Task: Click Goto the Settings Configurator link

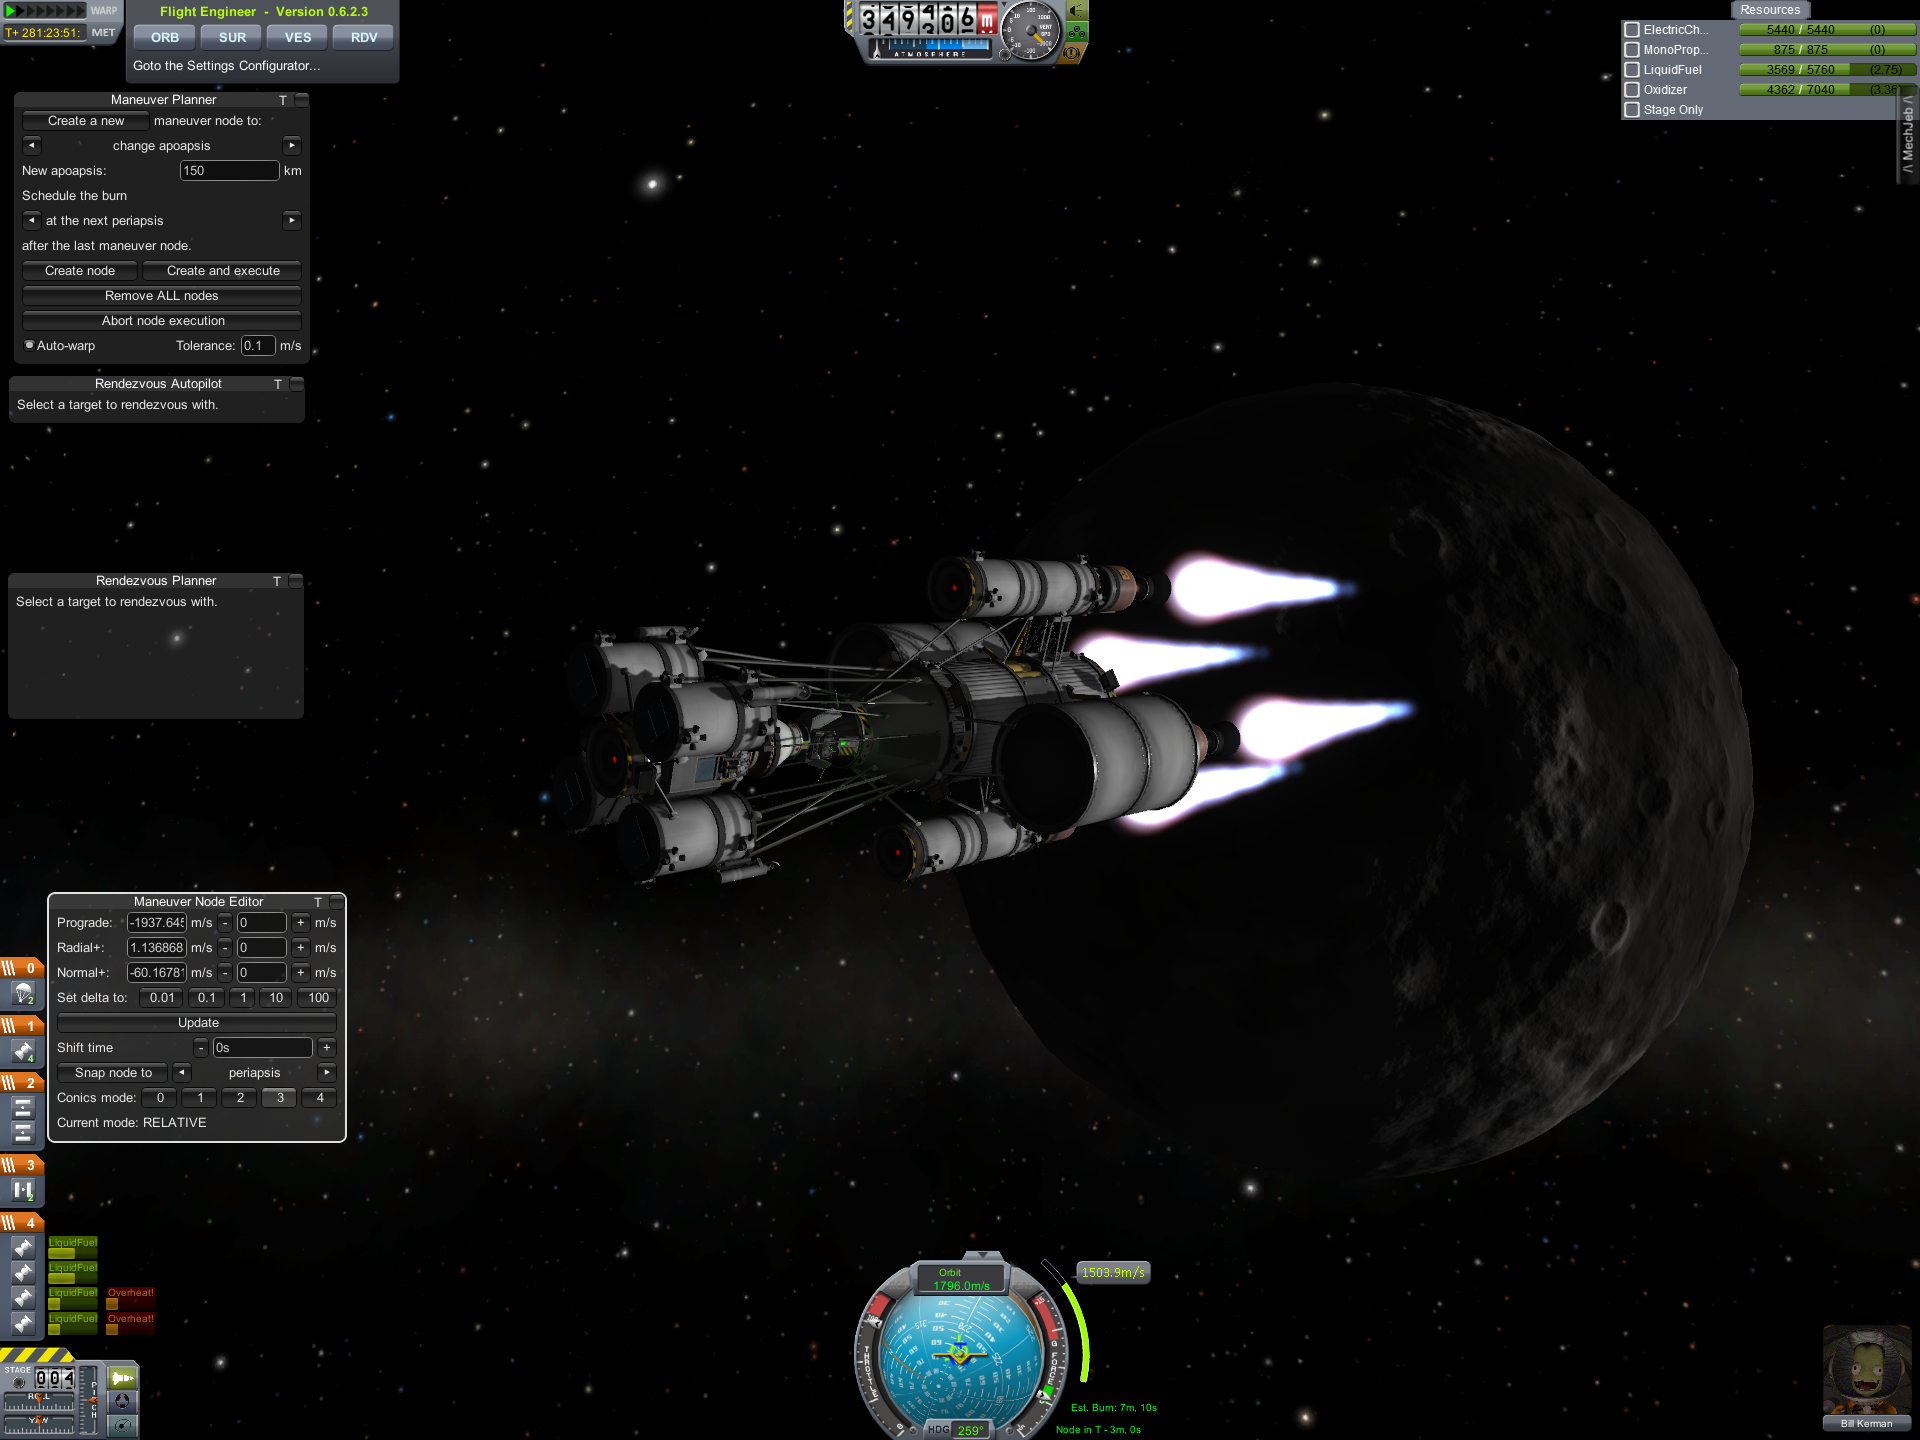Action: point(227,66)
